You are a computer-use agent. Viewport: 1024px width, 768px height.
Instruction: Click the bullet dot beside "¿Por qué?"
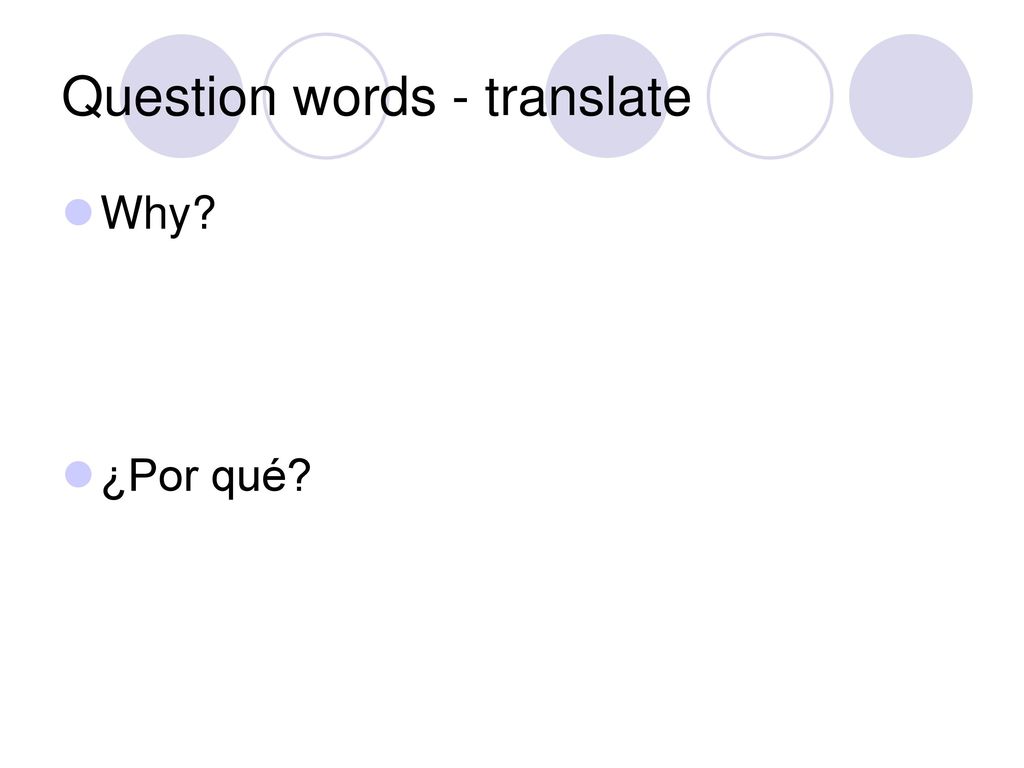[78, 474]
